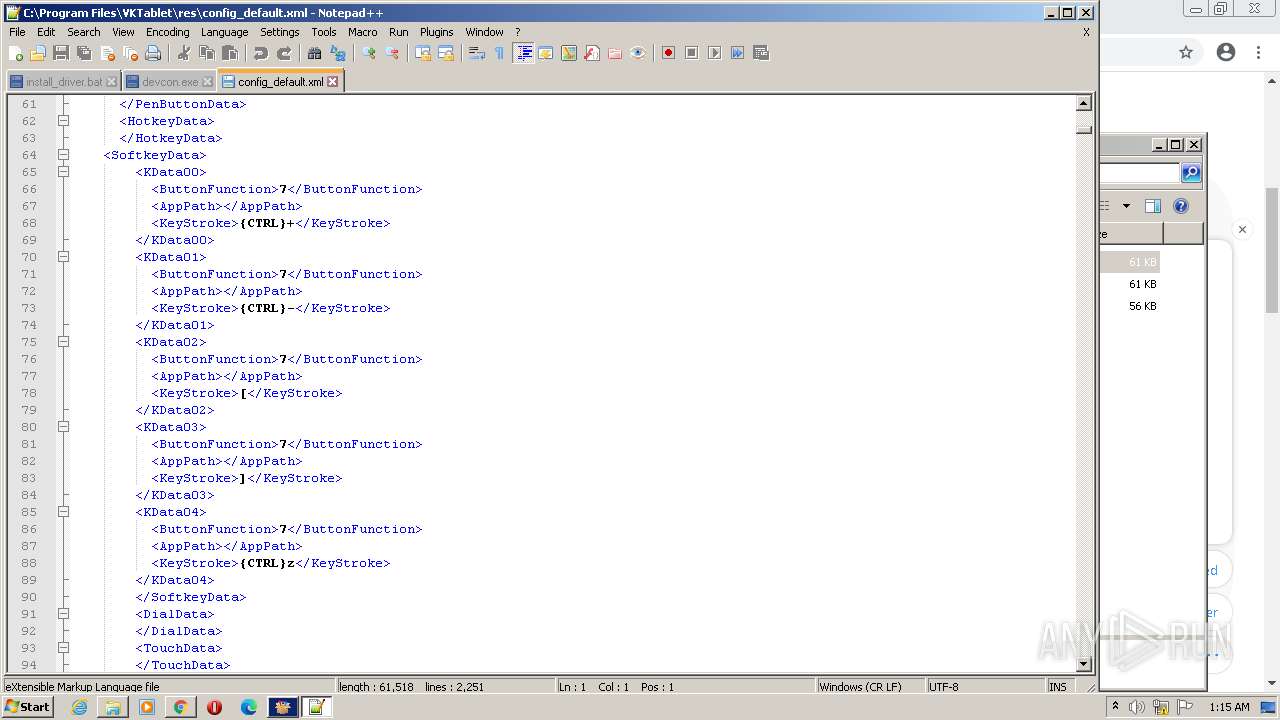Click the Redo toolbar icon

pyautogui.click(x=283, y=53)
